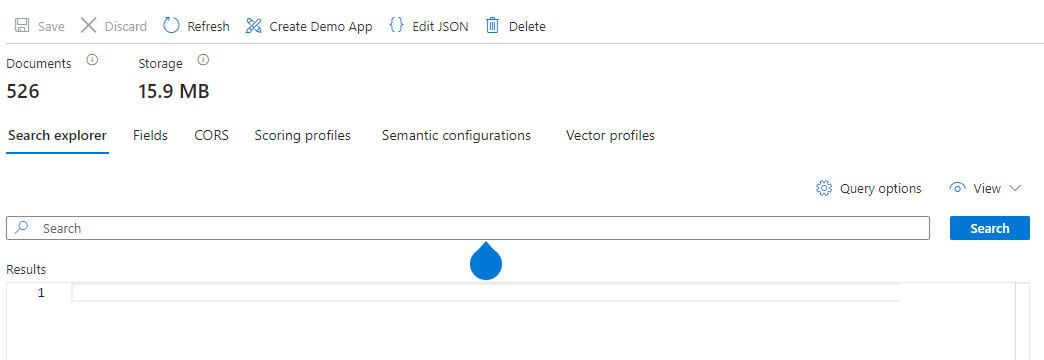Image resolution: width=1044 pixels, height=360 pixels.
Task: Click line 1 in Results editor
Action: 485,293
